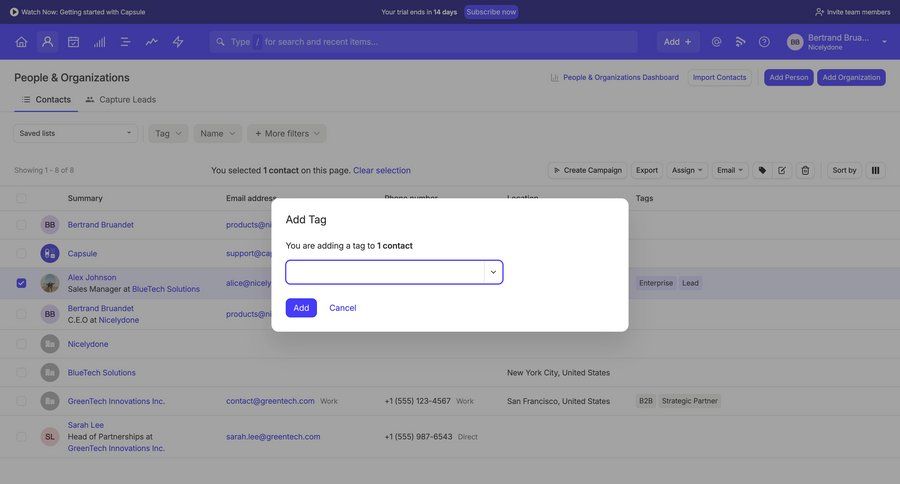
Task: Toggle the select-all header checkbox
Action: tap(21, 198)
